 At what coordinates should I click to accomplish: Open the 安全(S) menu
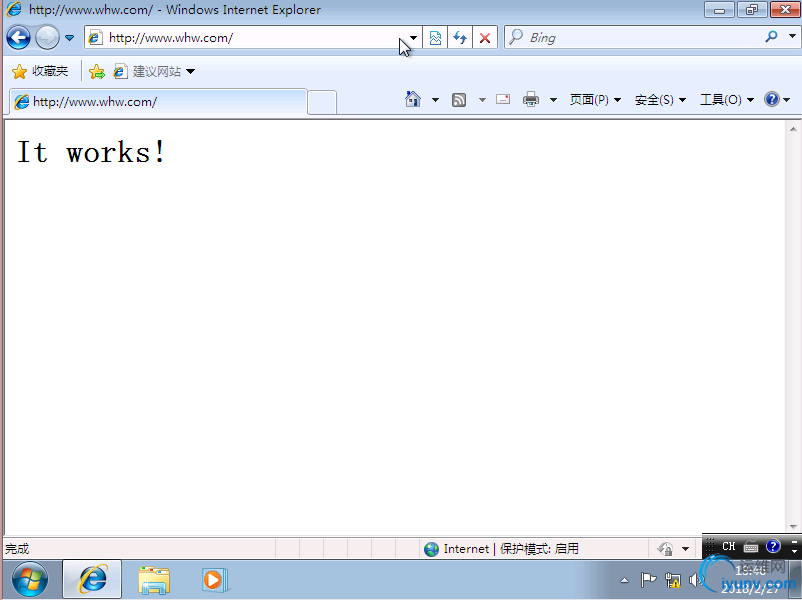pyautogui.click(x=660, y=100)
